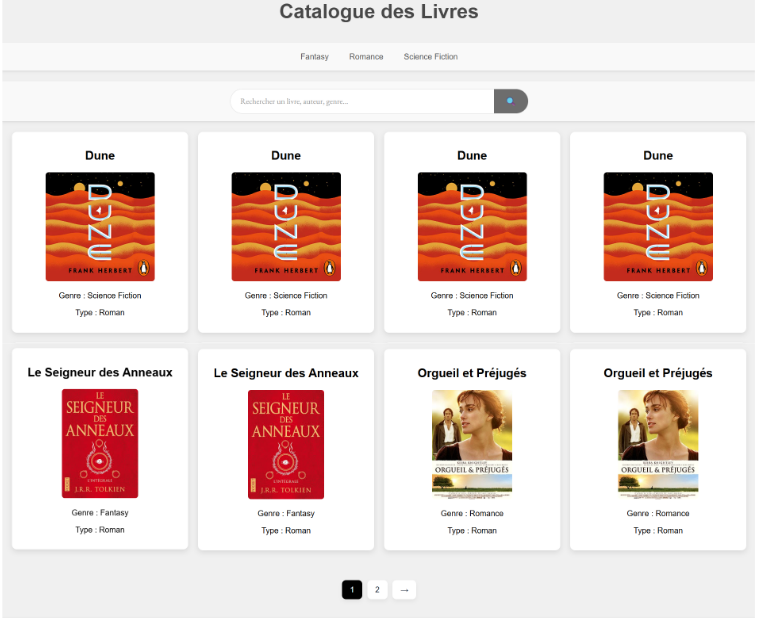Open the Science Fiction genre filter
Viewport: 760px width, 618px height.
click(430, 57)
